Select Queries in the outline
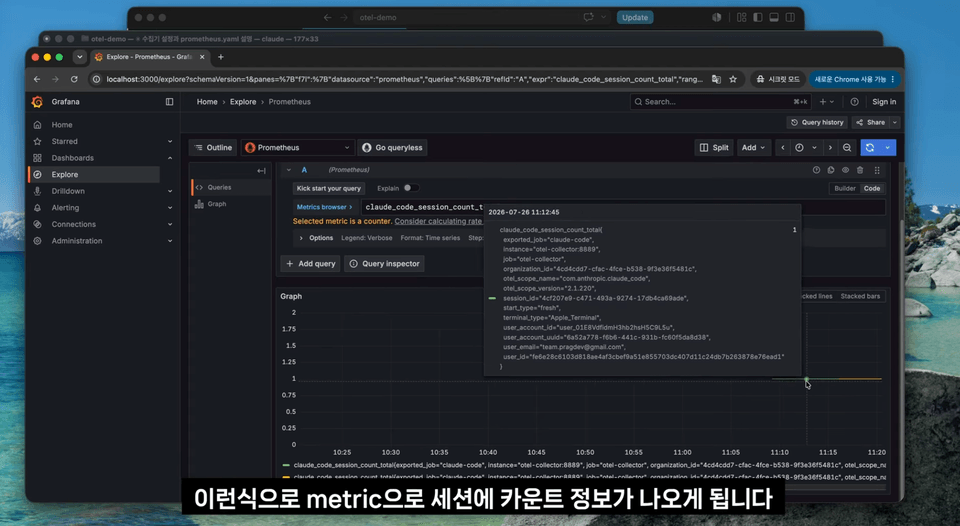960x526 pixels. (219, 187)
